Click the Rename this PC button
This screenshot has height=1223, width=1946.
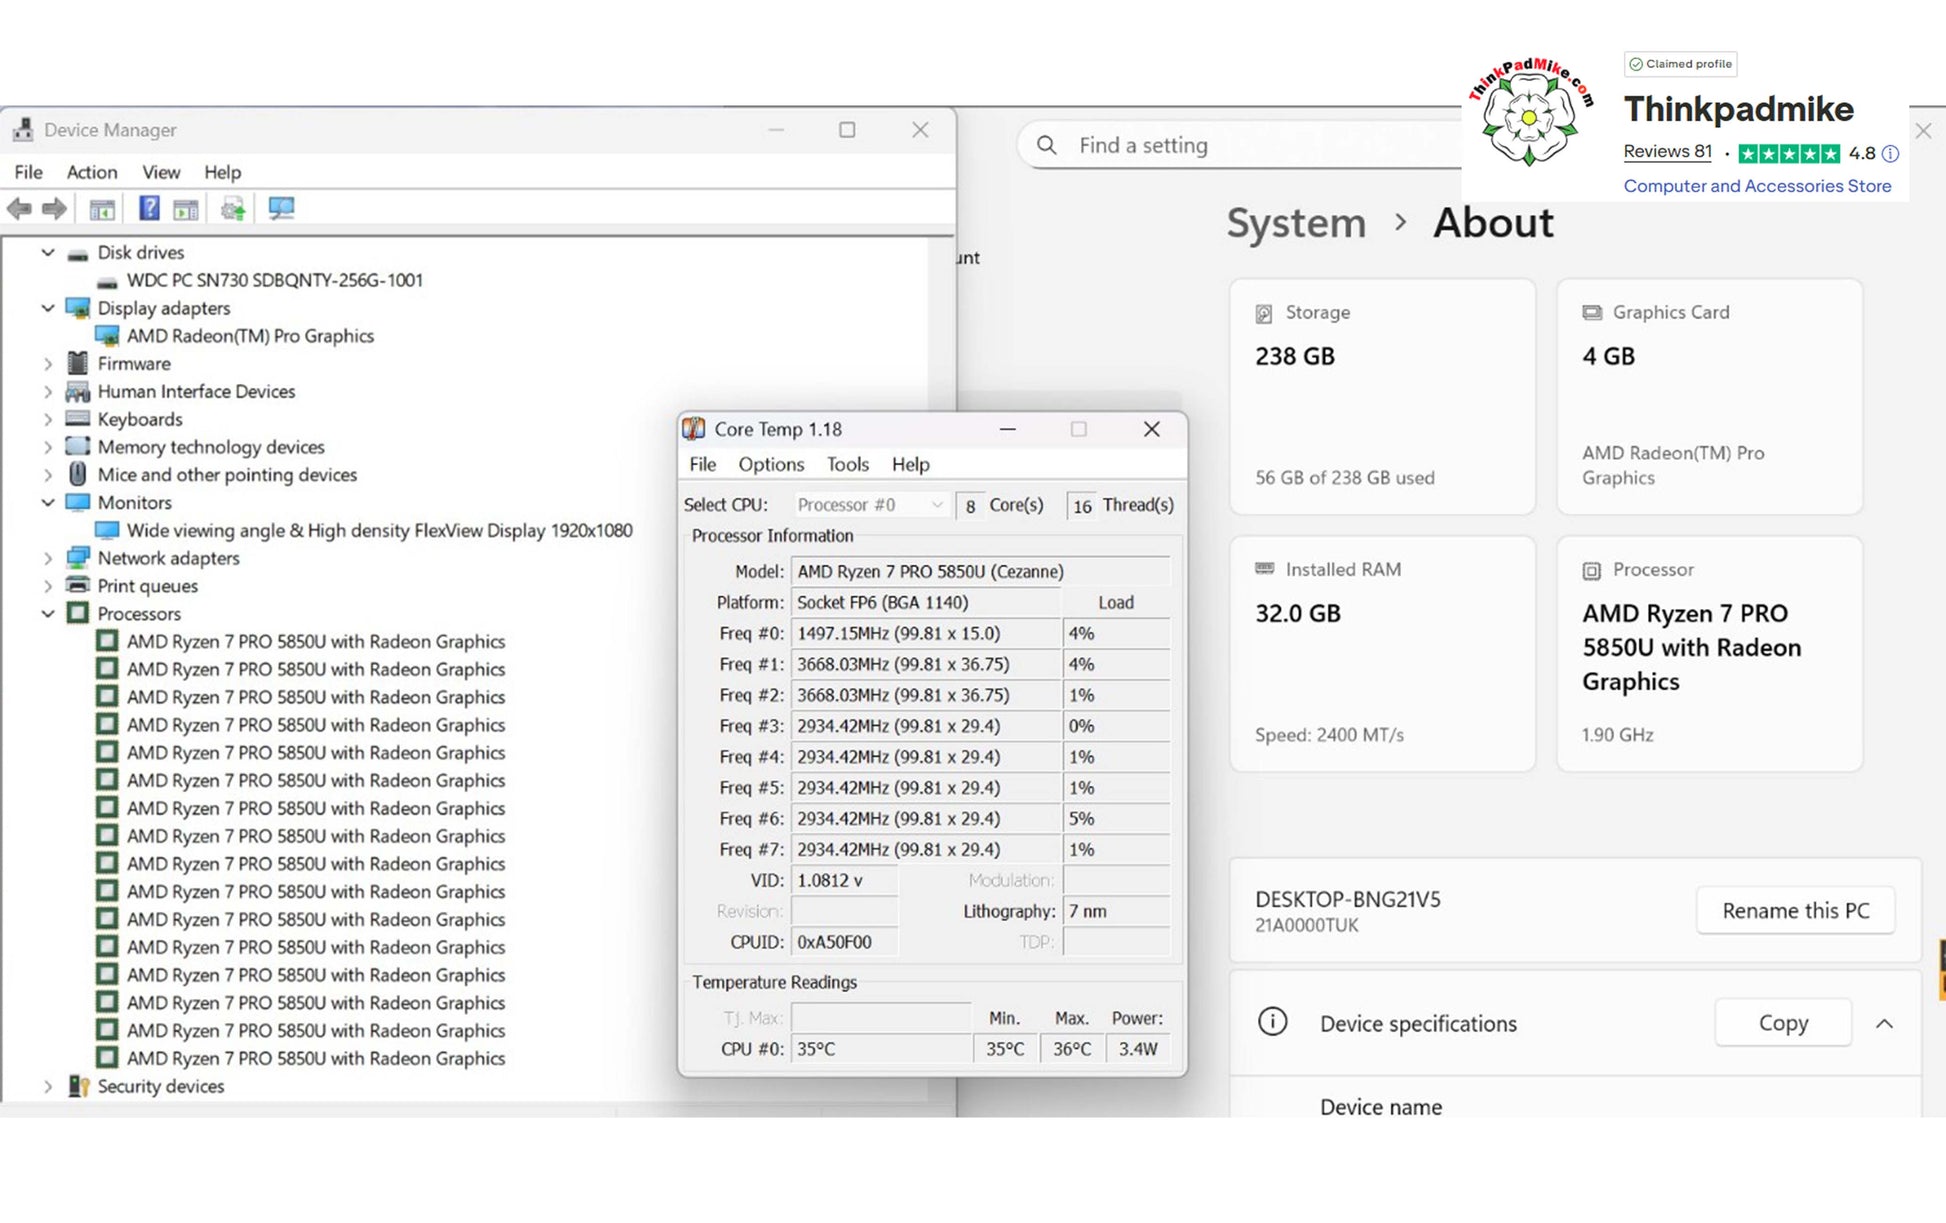1795,910
